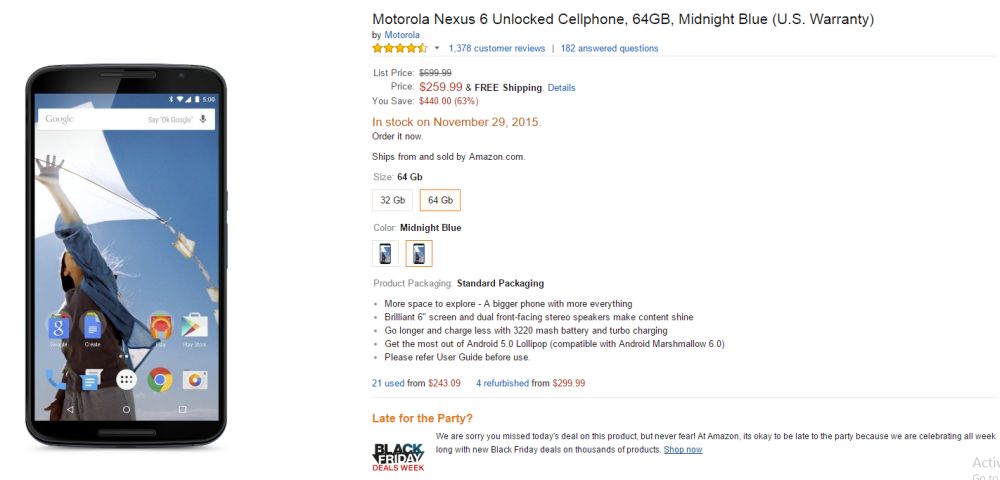Viewport: 1000px width, 480px height.
Task: View the 21 used offers
Action: [x=388, y=383]
